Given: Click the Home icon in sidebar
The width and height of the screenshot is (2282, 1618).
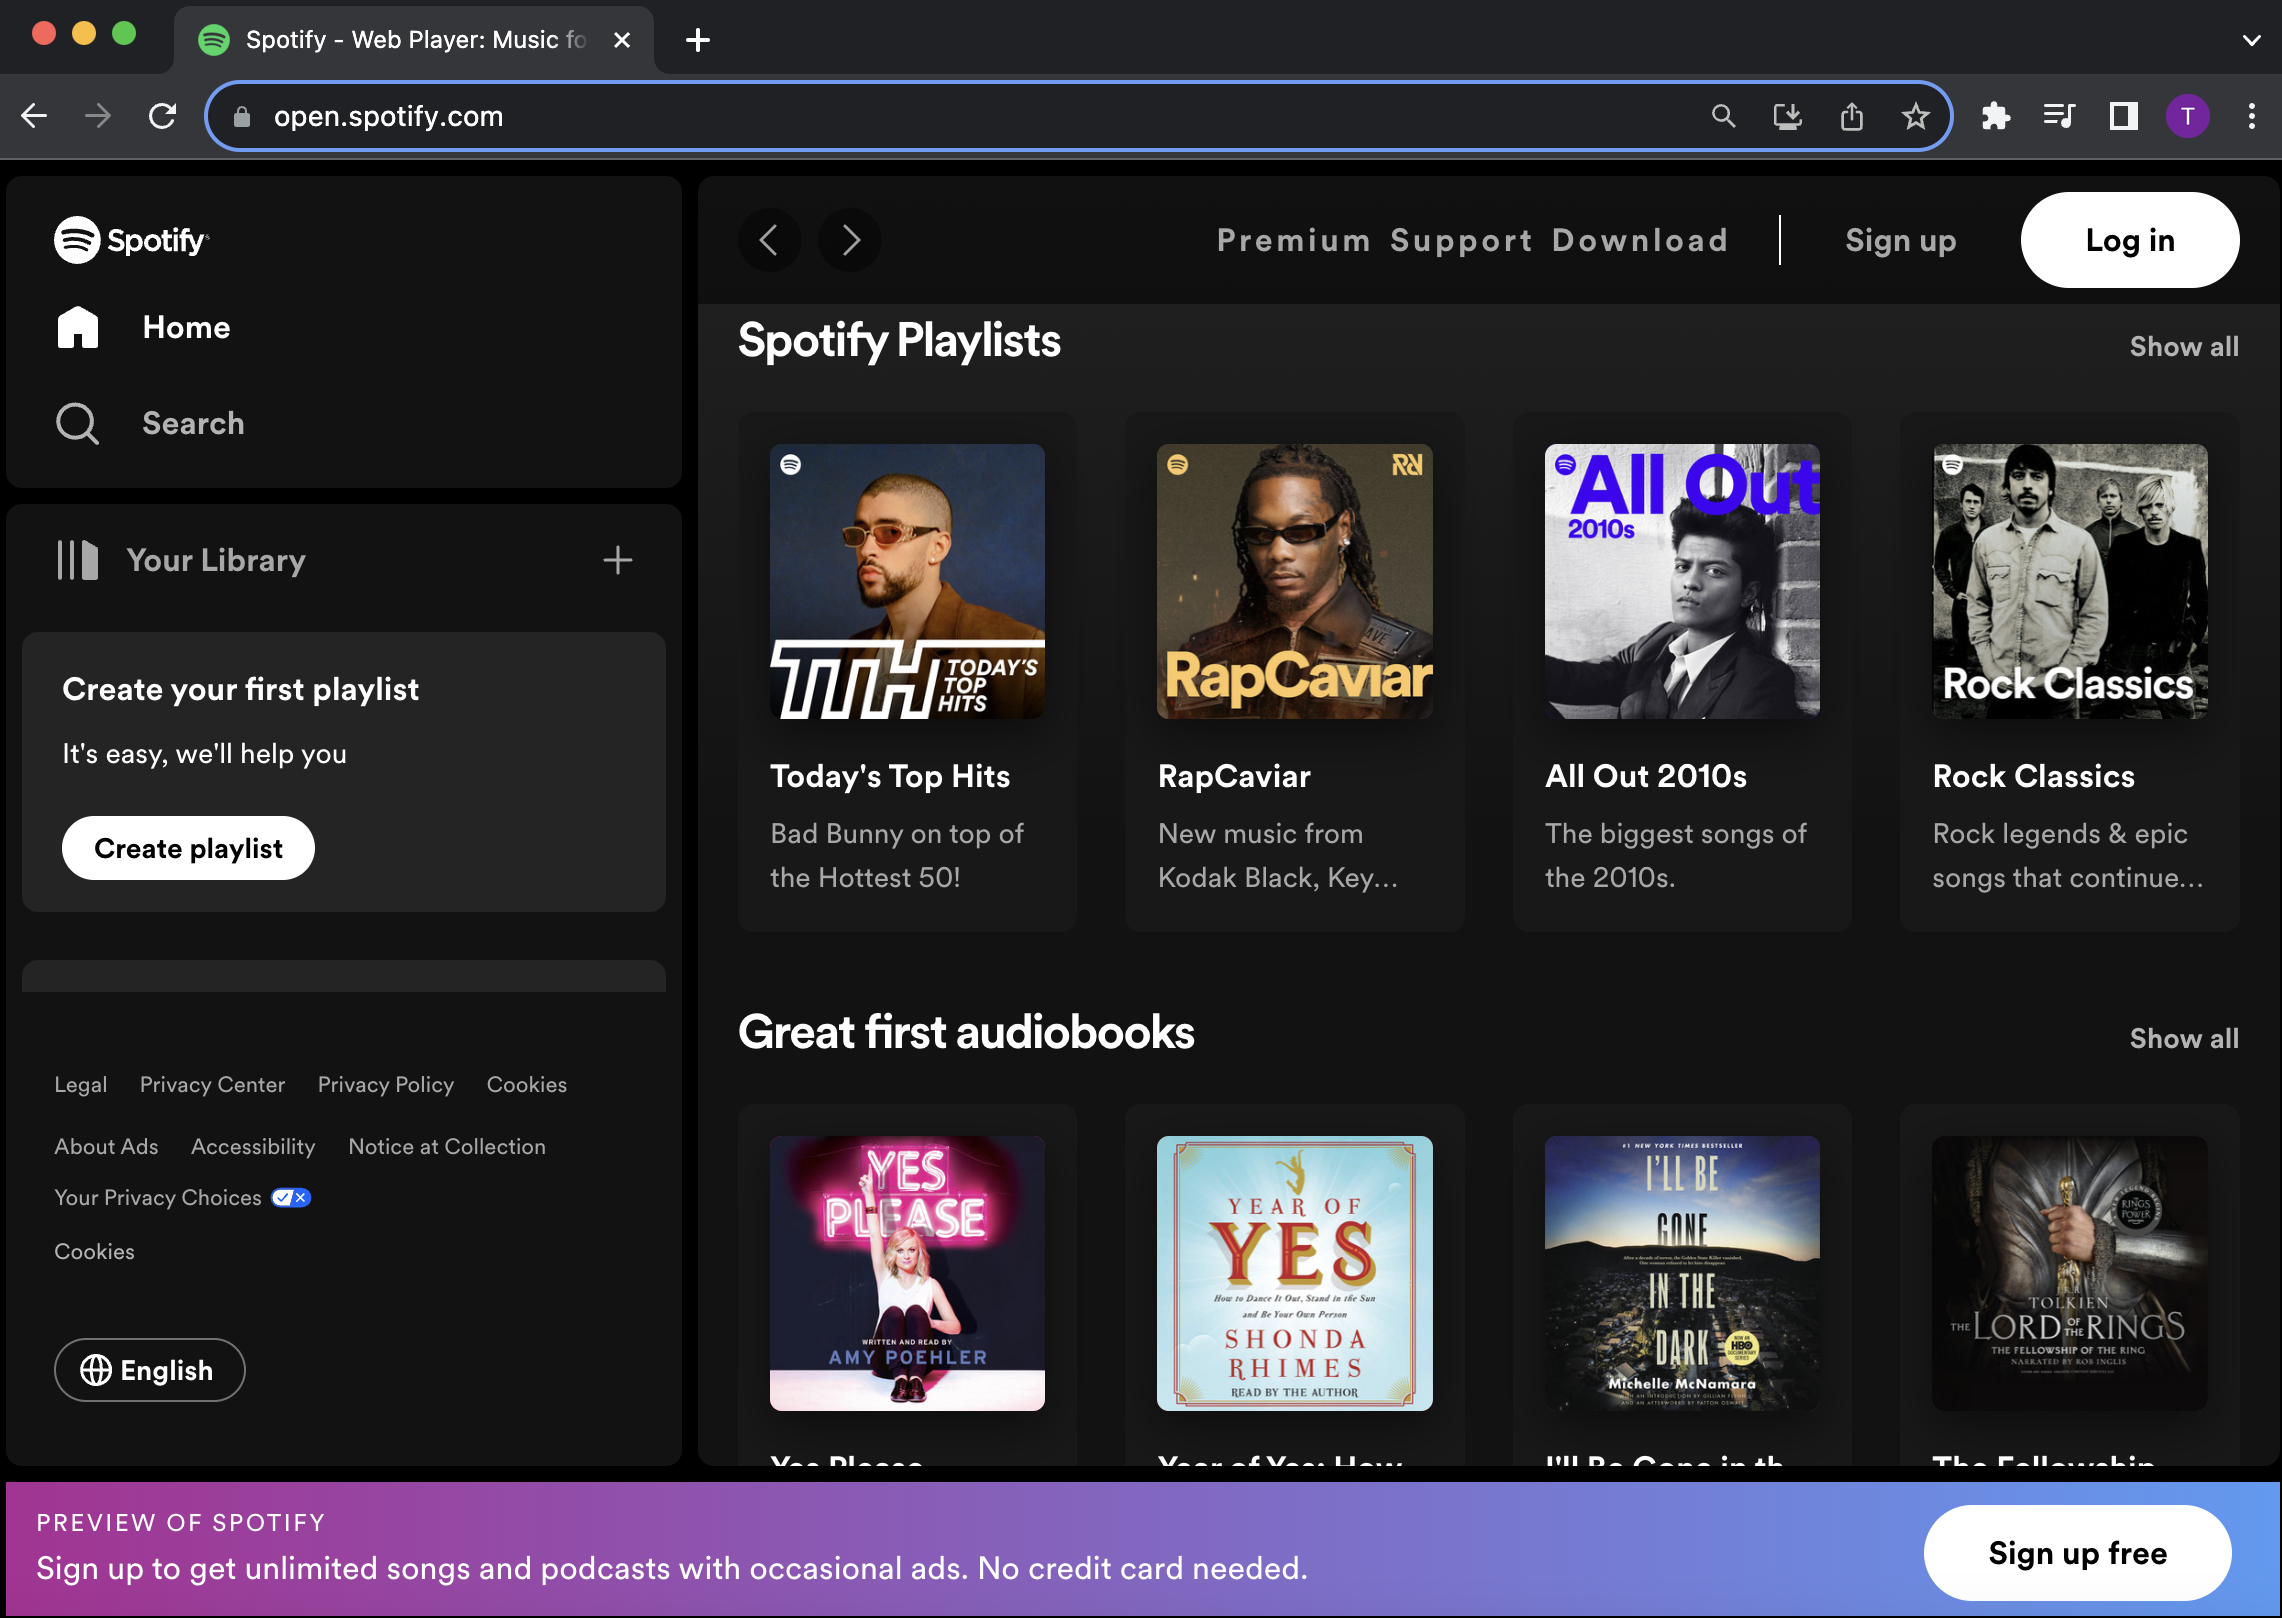Looking at the screenshot, I should coord(78,327).
